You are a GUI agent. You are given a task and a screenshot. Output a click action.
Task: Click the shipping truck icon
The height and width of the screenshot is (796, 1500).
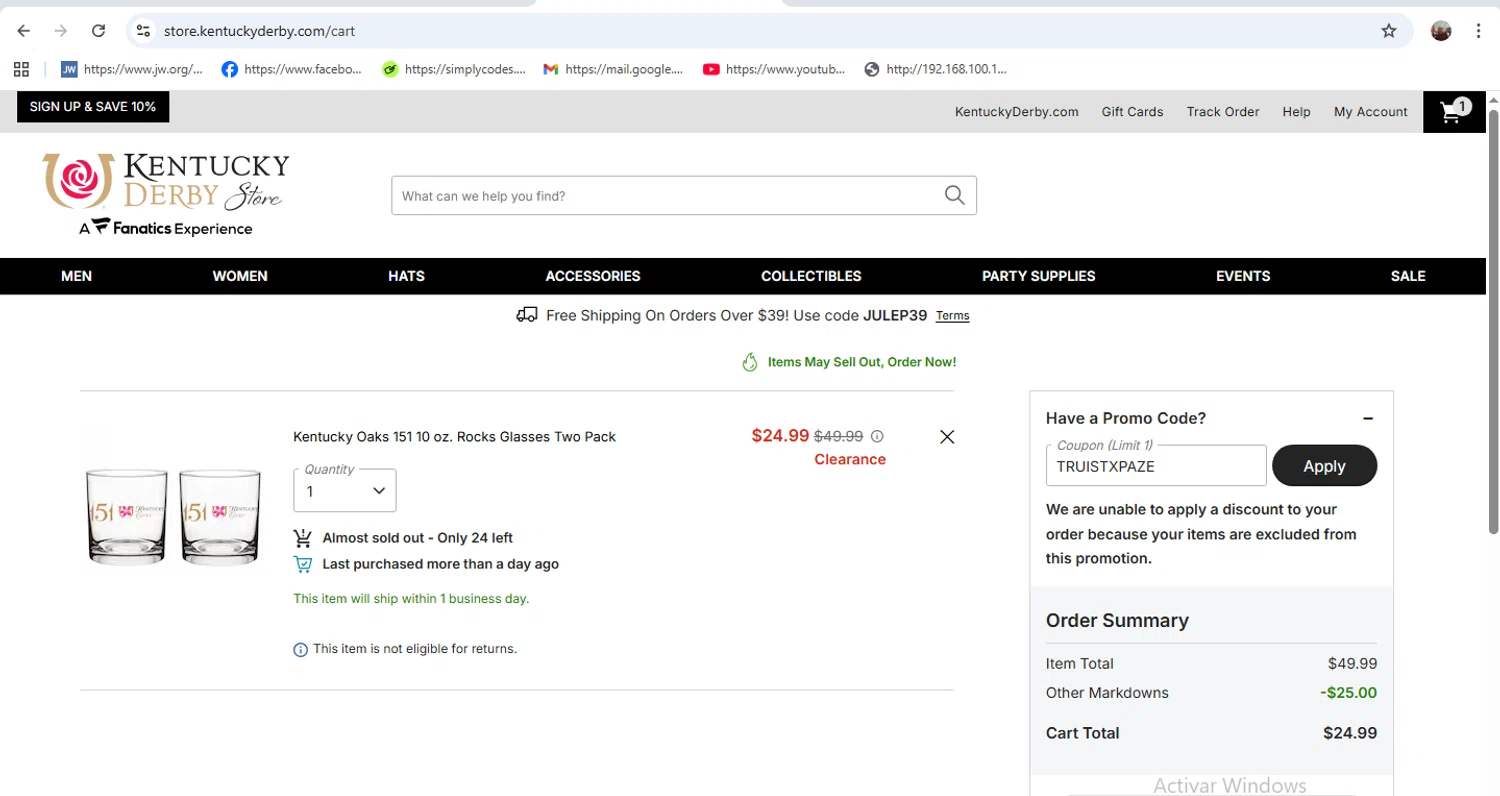coord(527,315)
